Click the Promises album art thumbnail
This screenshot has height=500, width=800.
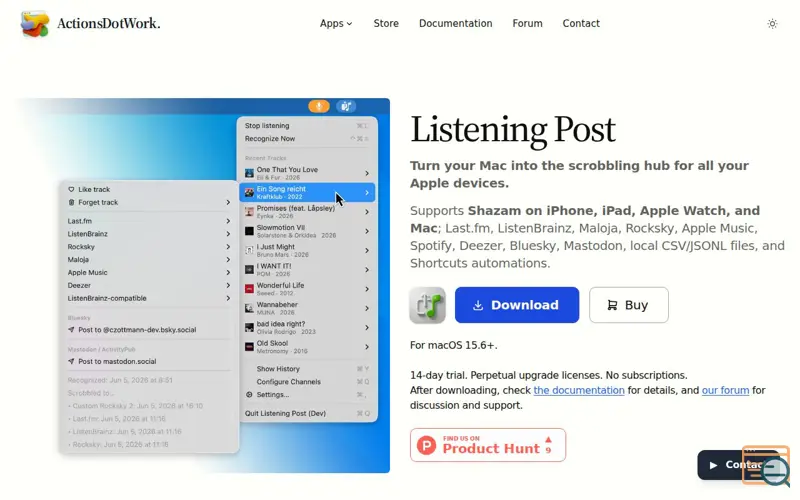pos(249,212)
